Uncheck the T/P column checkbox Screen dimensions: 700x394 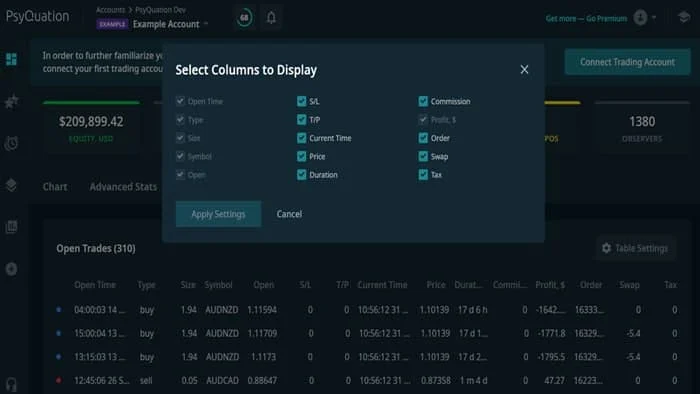click(301, 120)
